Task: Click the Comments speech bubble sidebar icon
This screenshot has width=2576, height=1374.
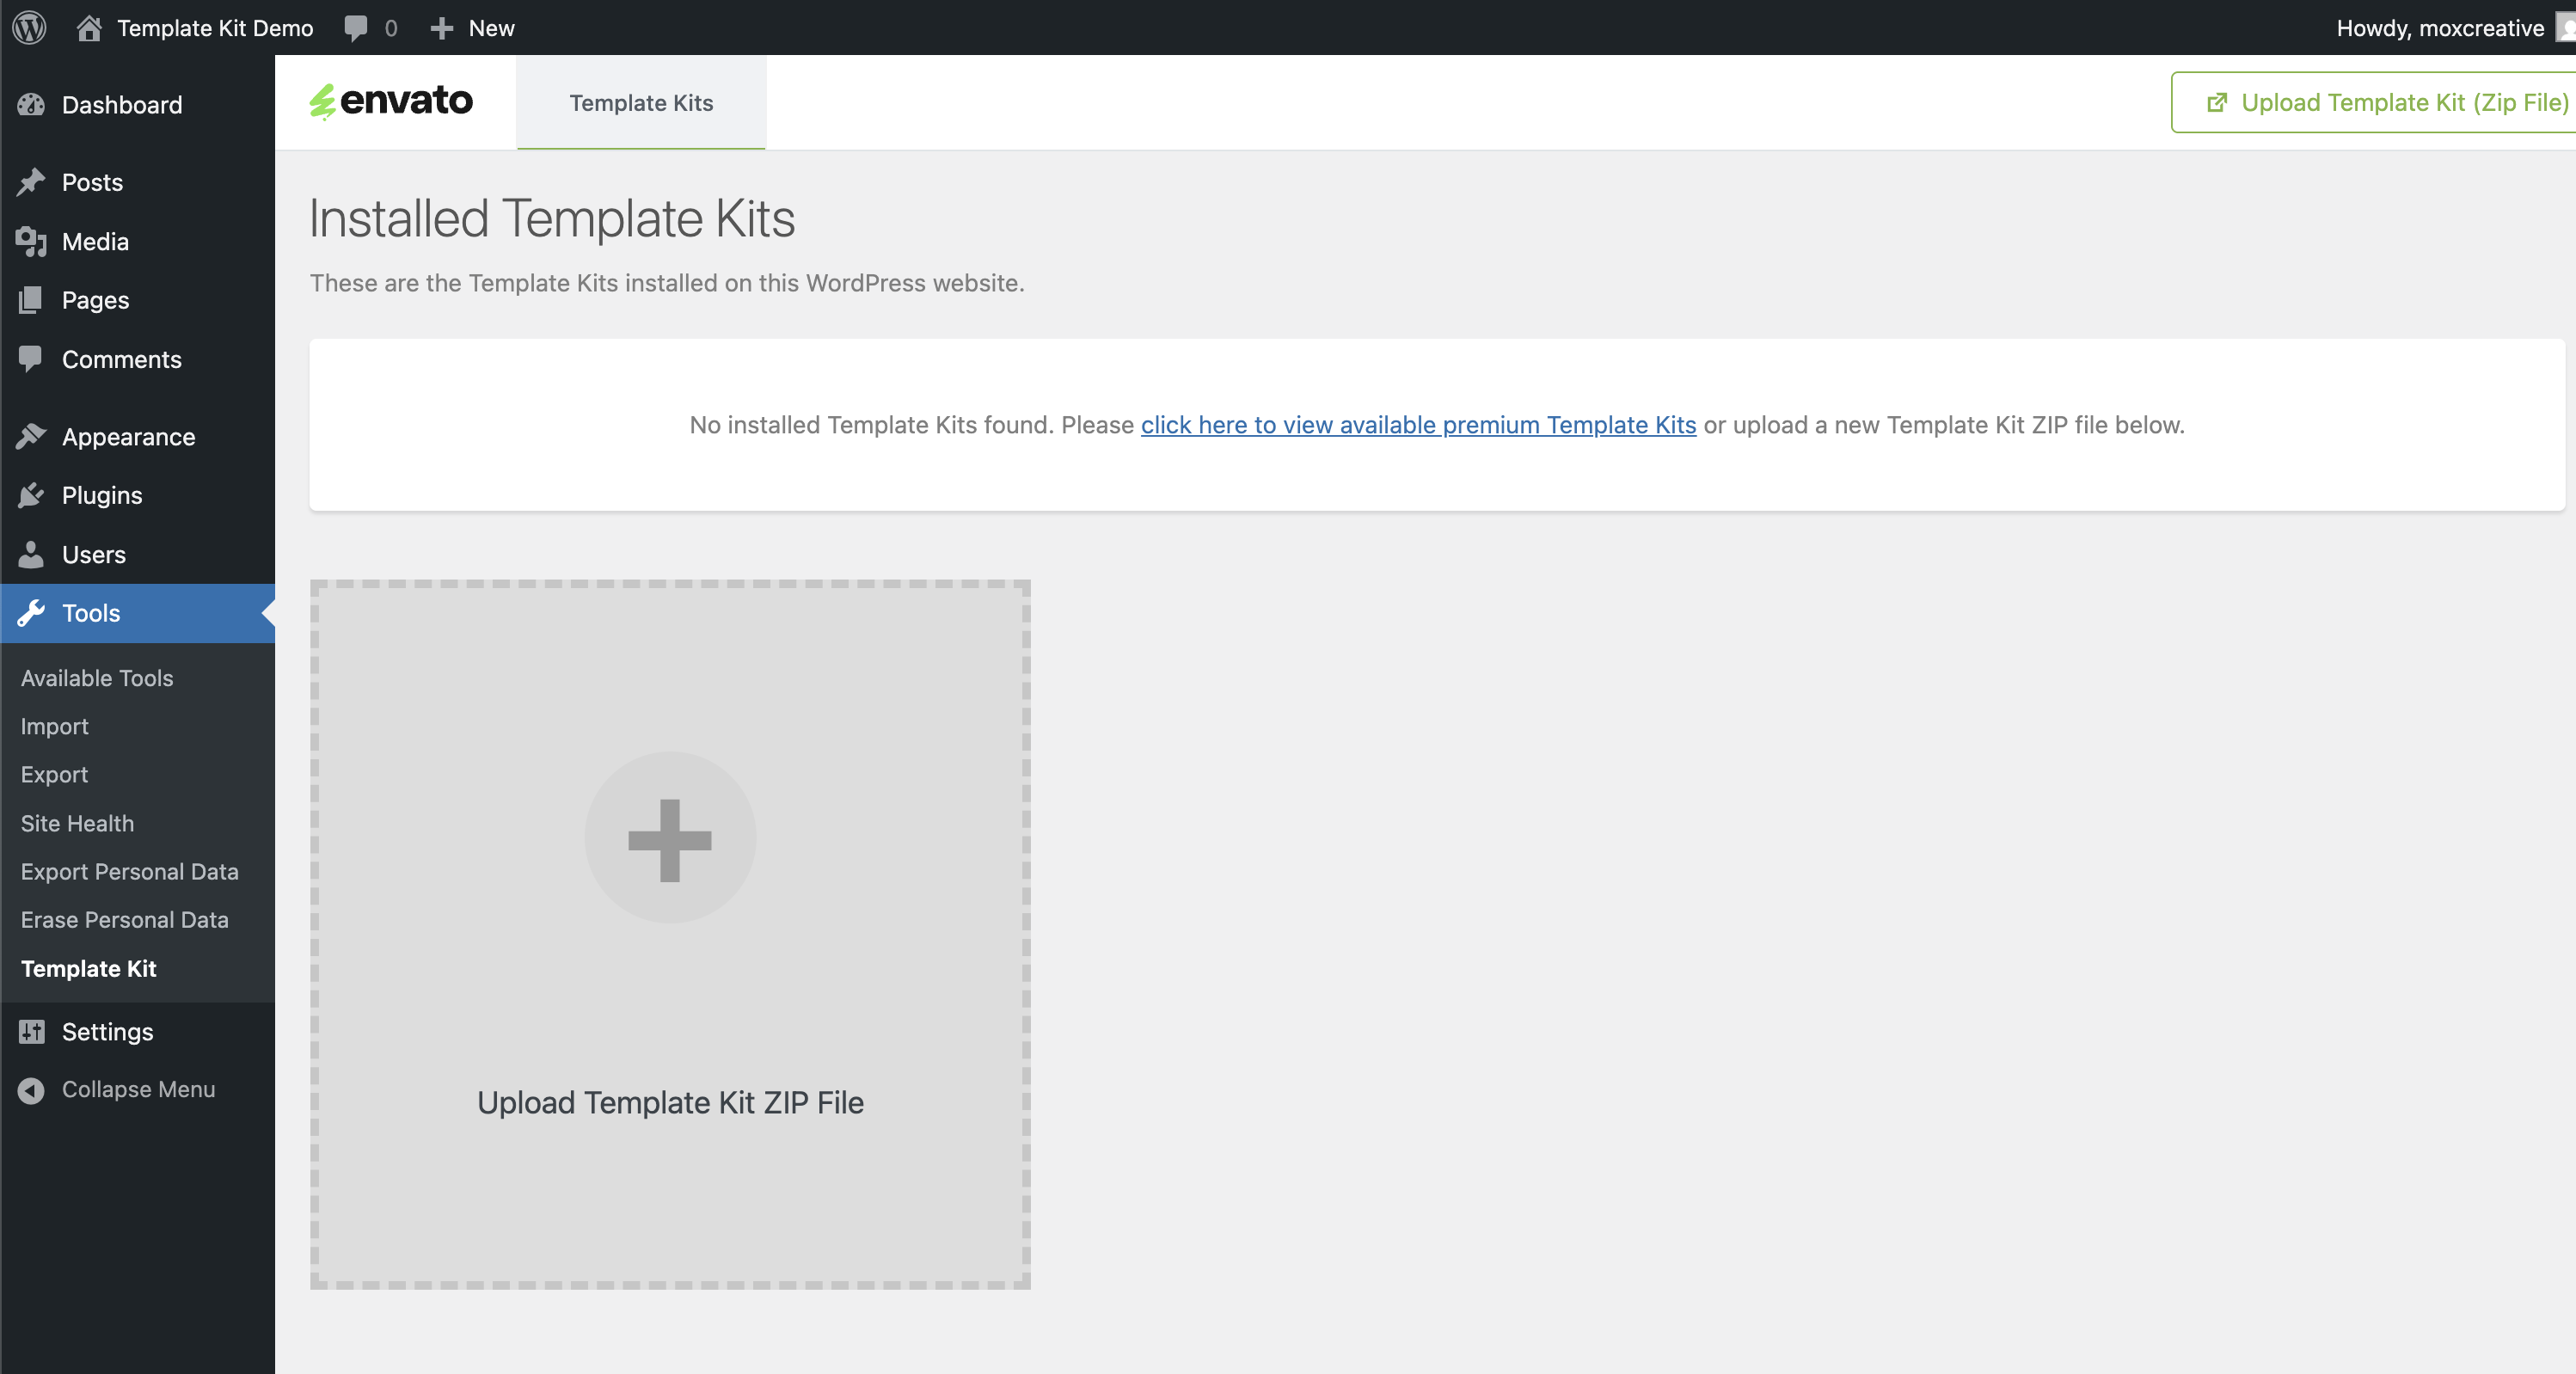Action: (31, 359)
